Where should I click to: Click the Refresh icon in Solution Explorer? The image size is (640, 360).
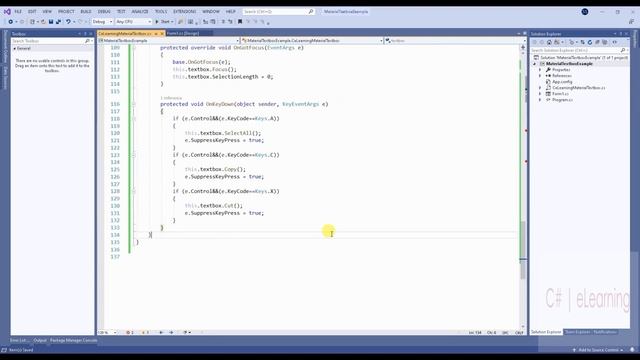click(590, 42)
